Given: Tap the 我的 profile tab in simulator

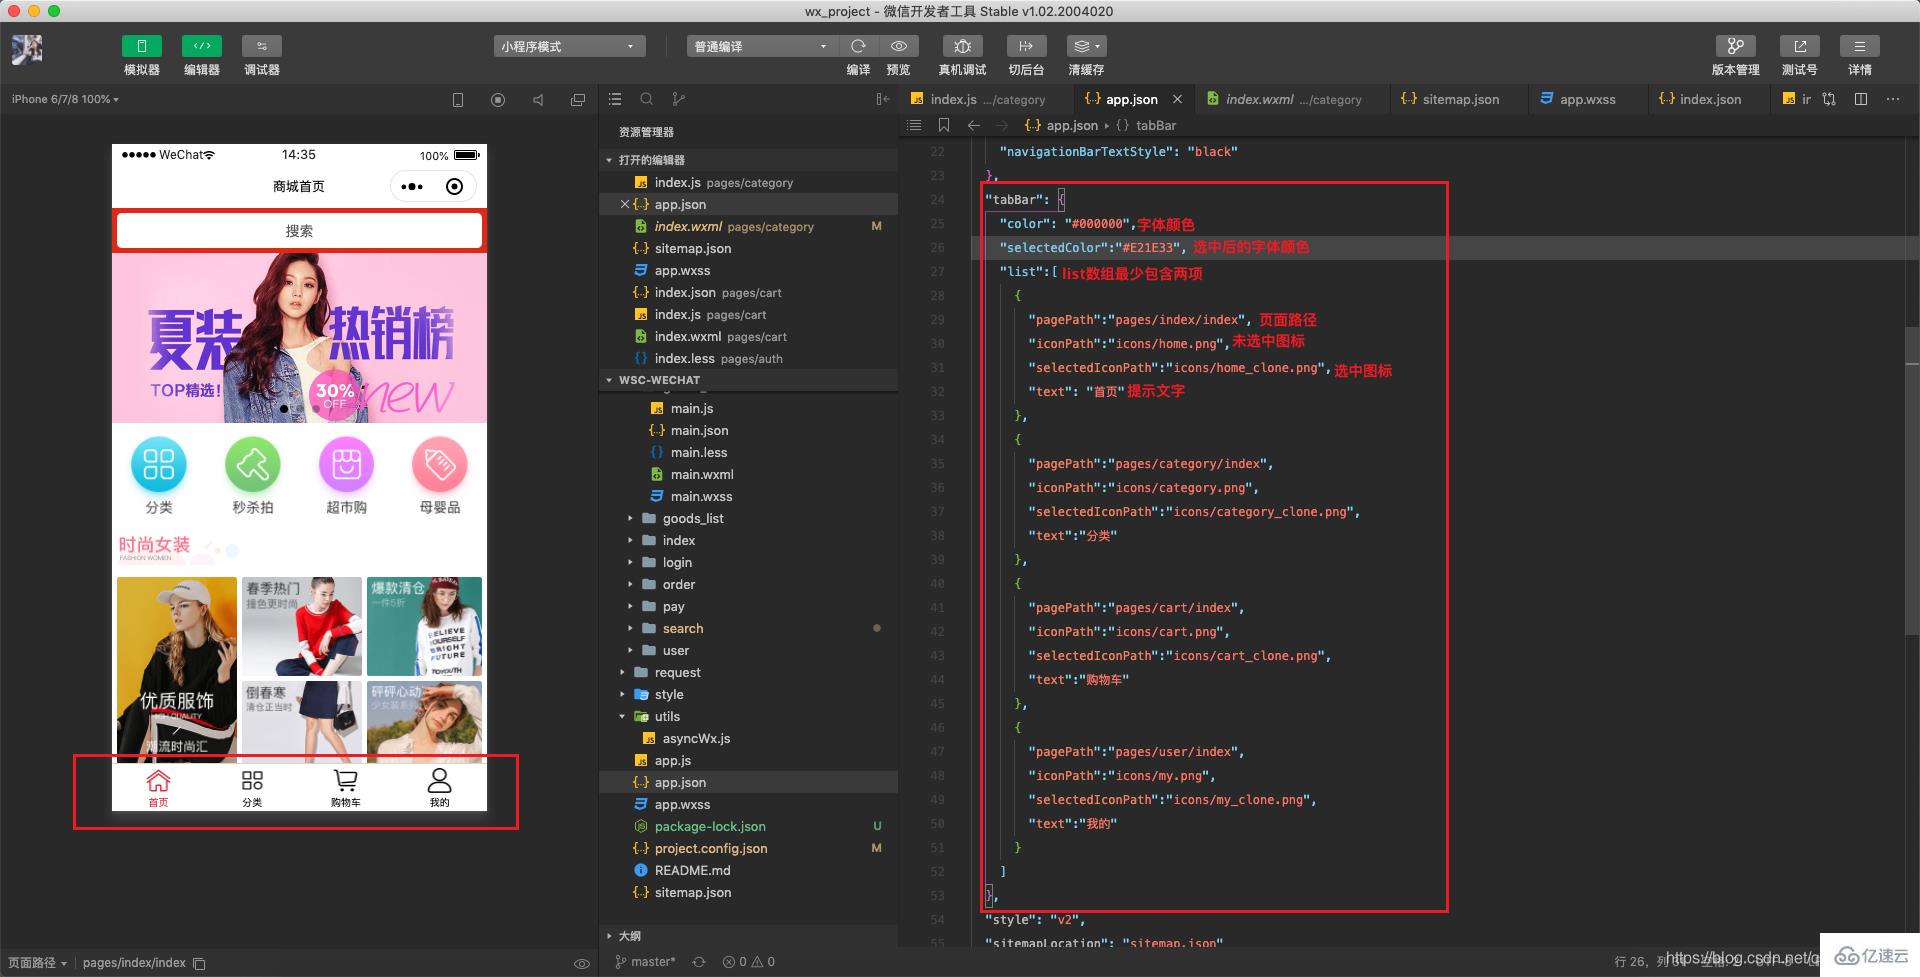Looking at the screenshot, I should coord(440,788).
